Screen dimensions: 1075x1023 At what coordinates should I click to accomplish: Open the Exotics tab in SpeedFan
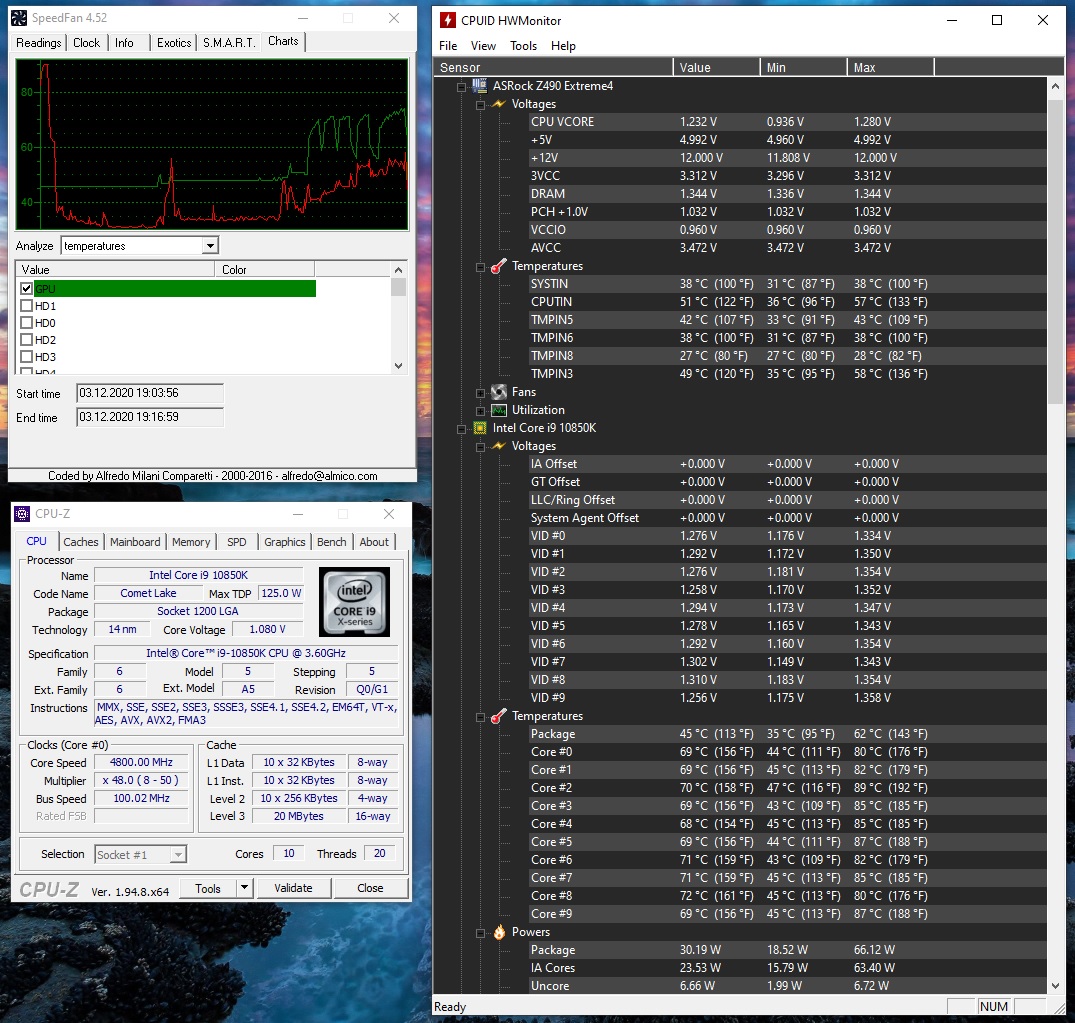(173, 43)
